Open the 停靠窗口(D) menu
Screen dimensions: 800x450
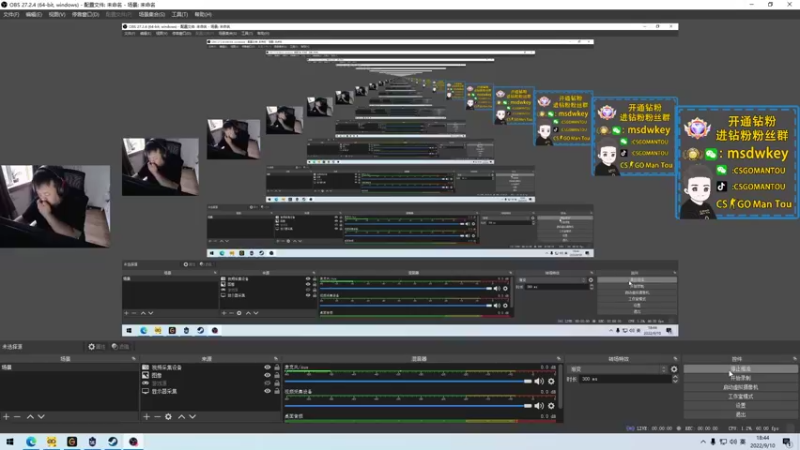pos(85,14)
